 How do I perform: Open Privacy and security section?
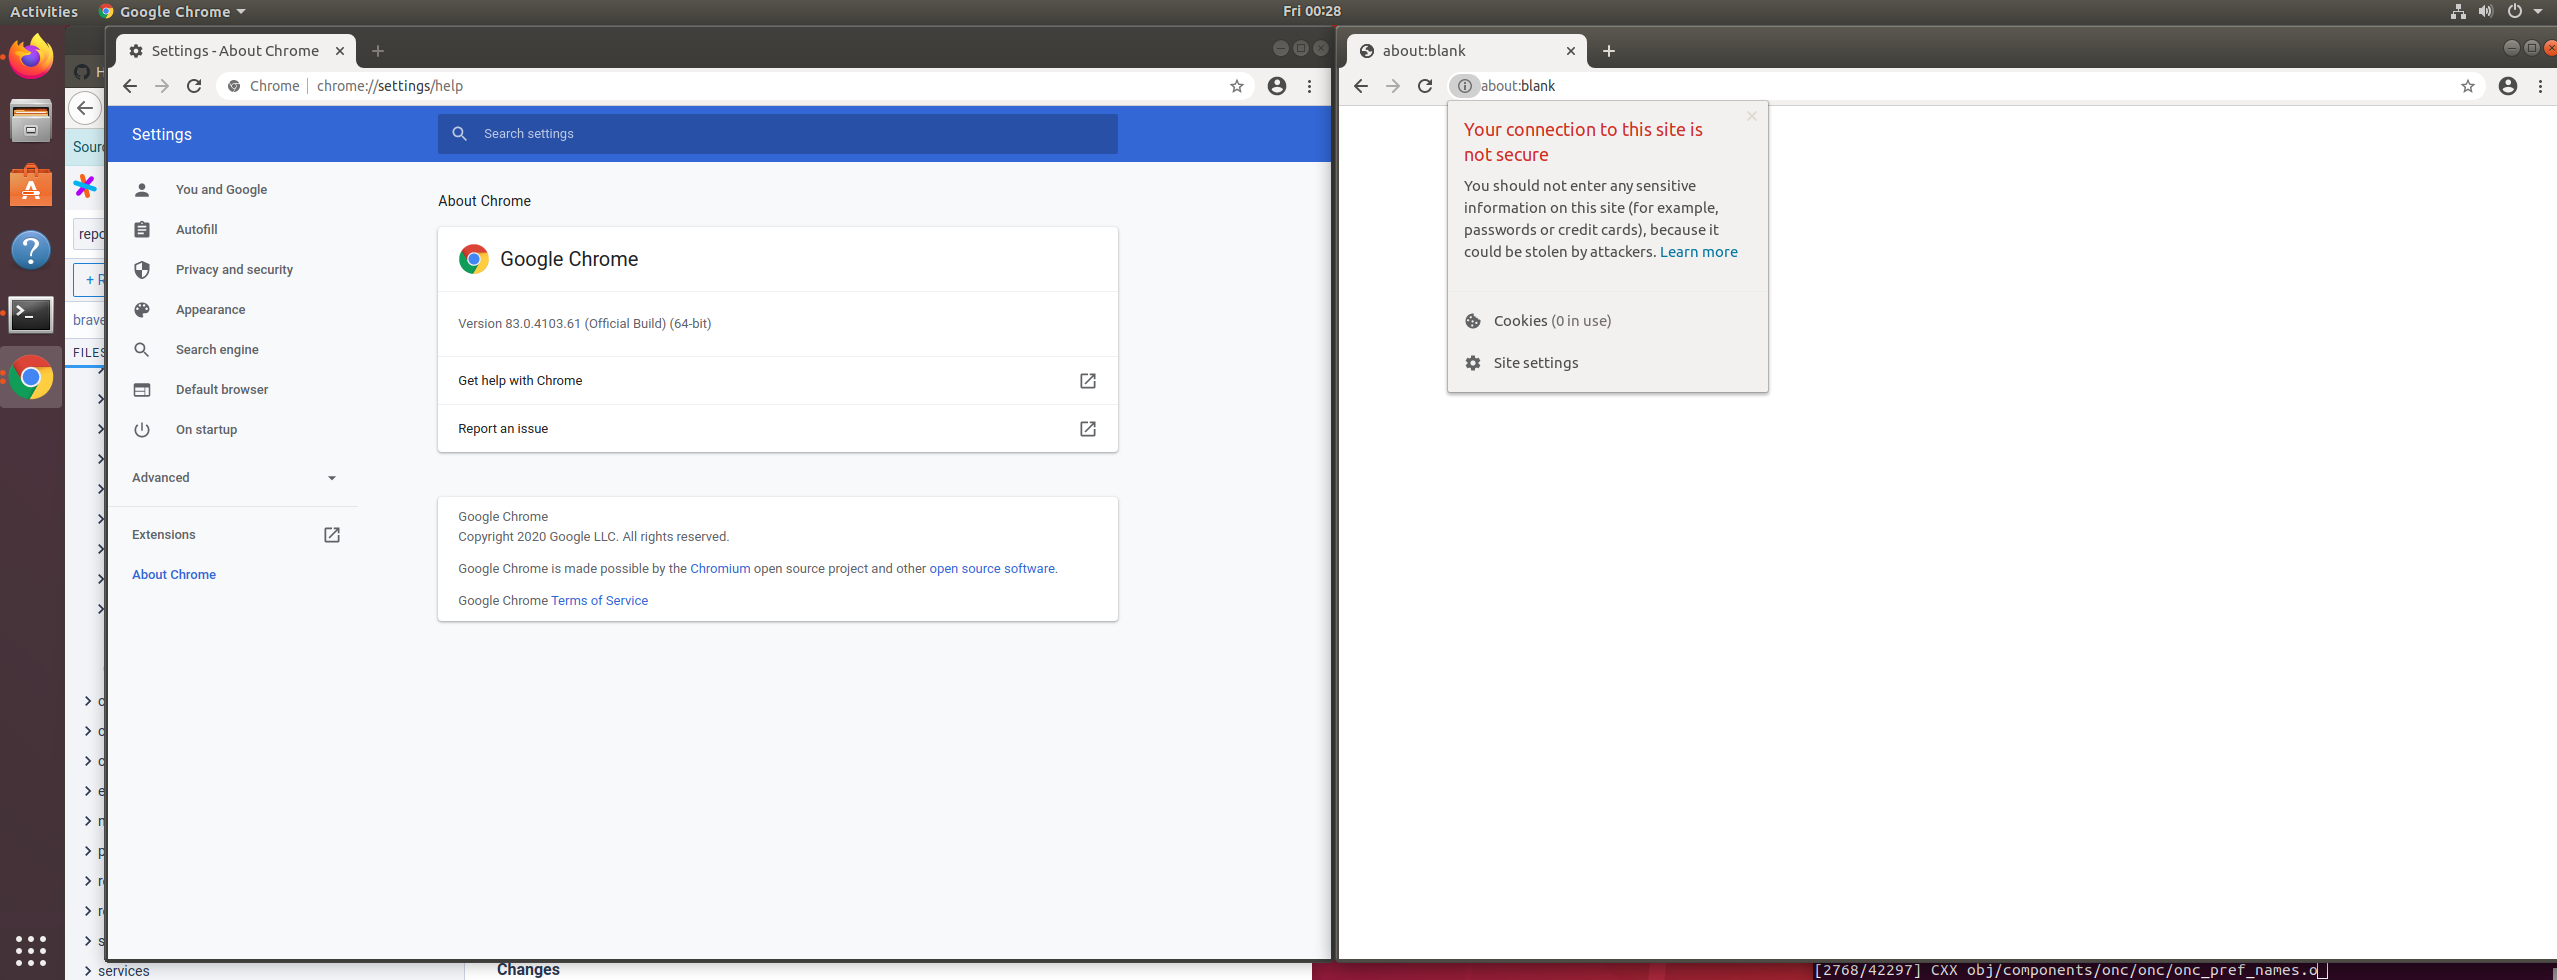[234, 270]
